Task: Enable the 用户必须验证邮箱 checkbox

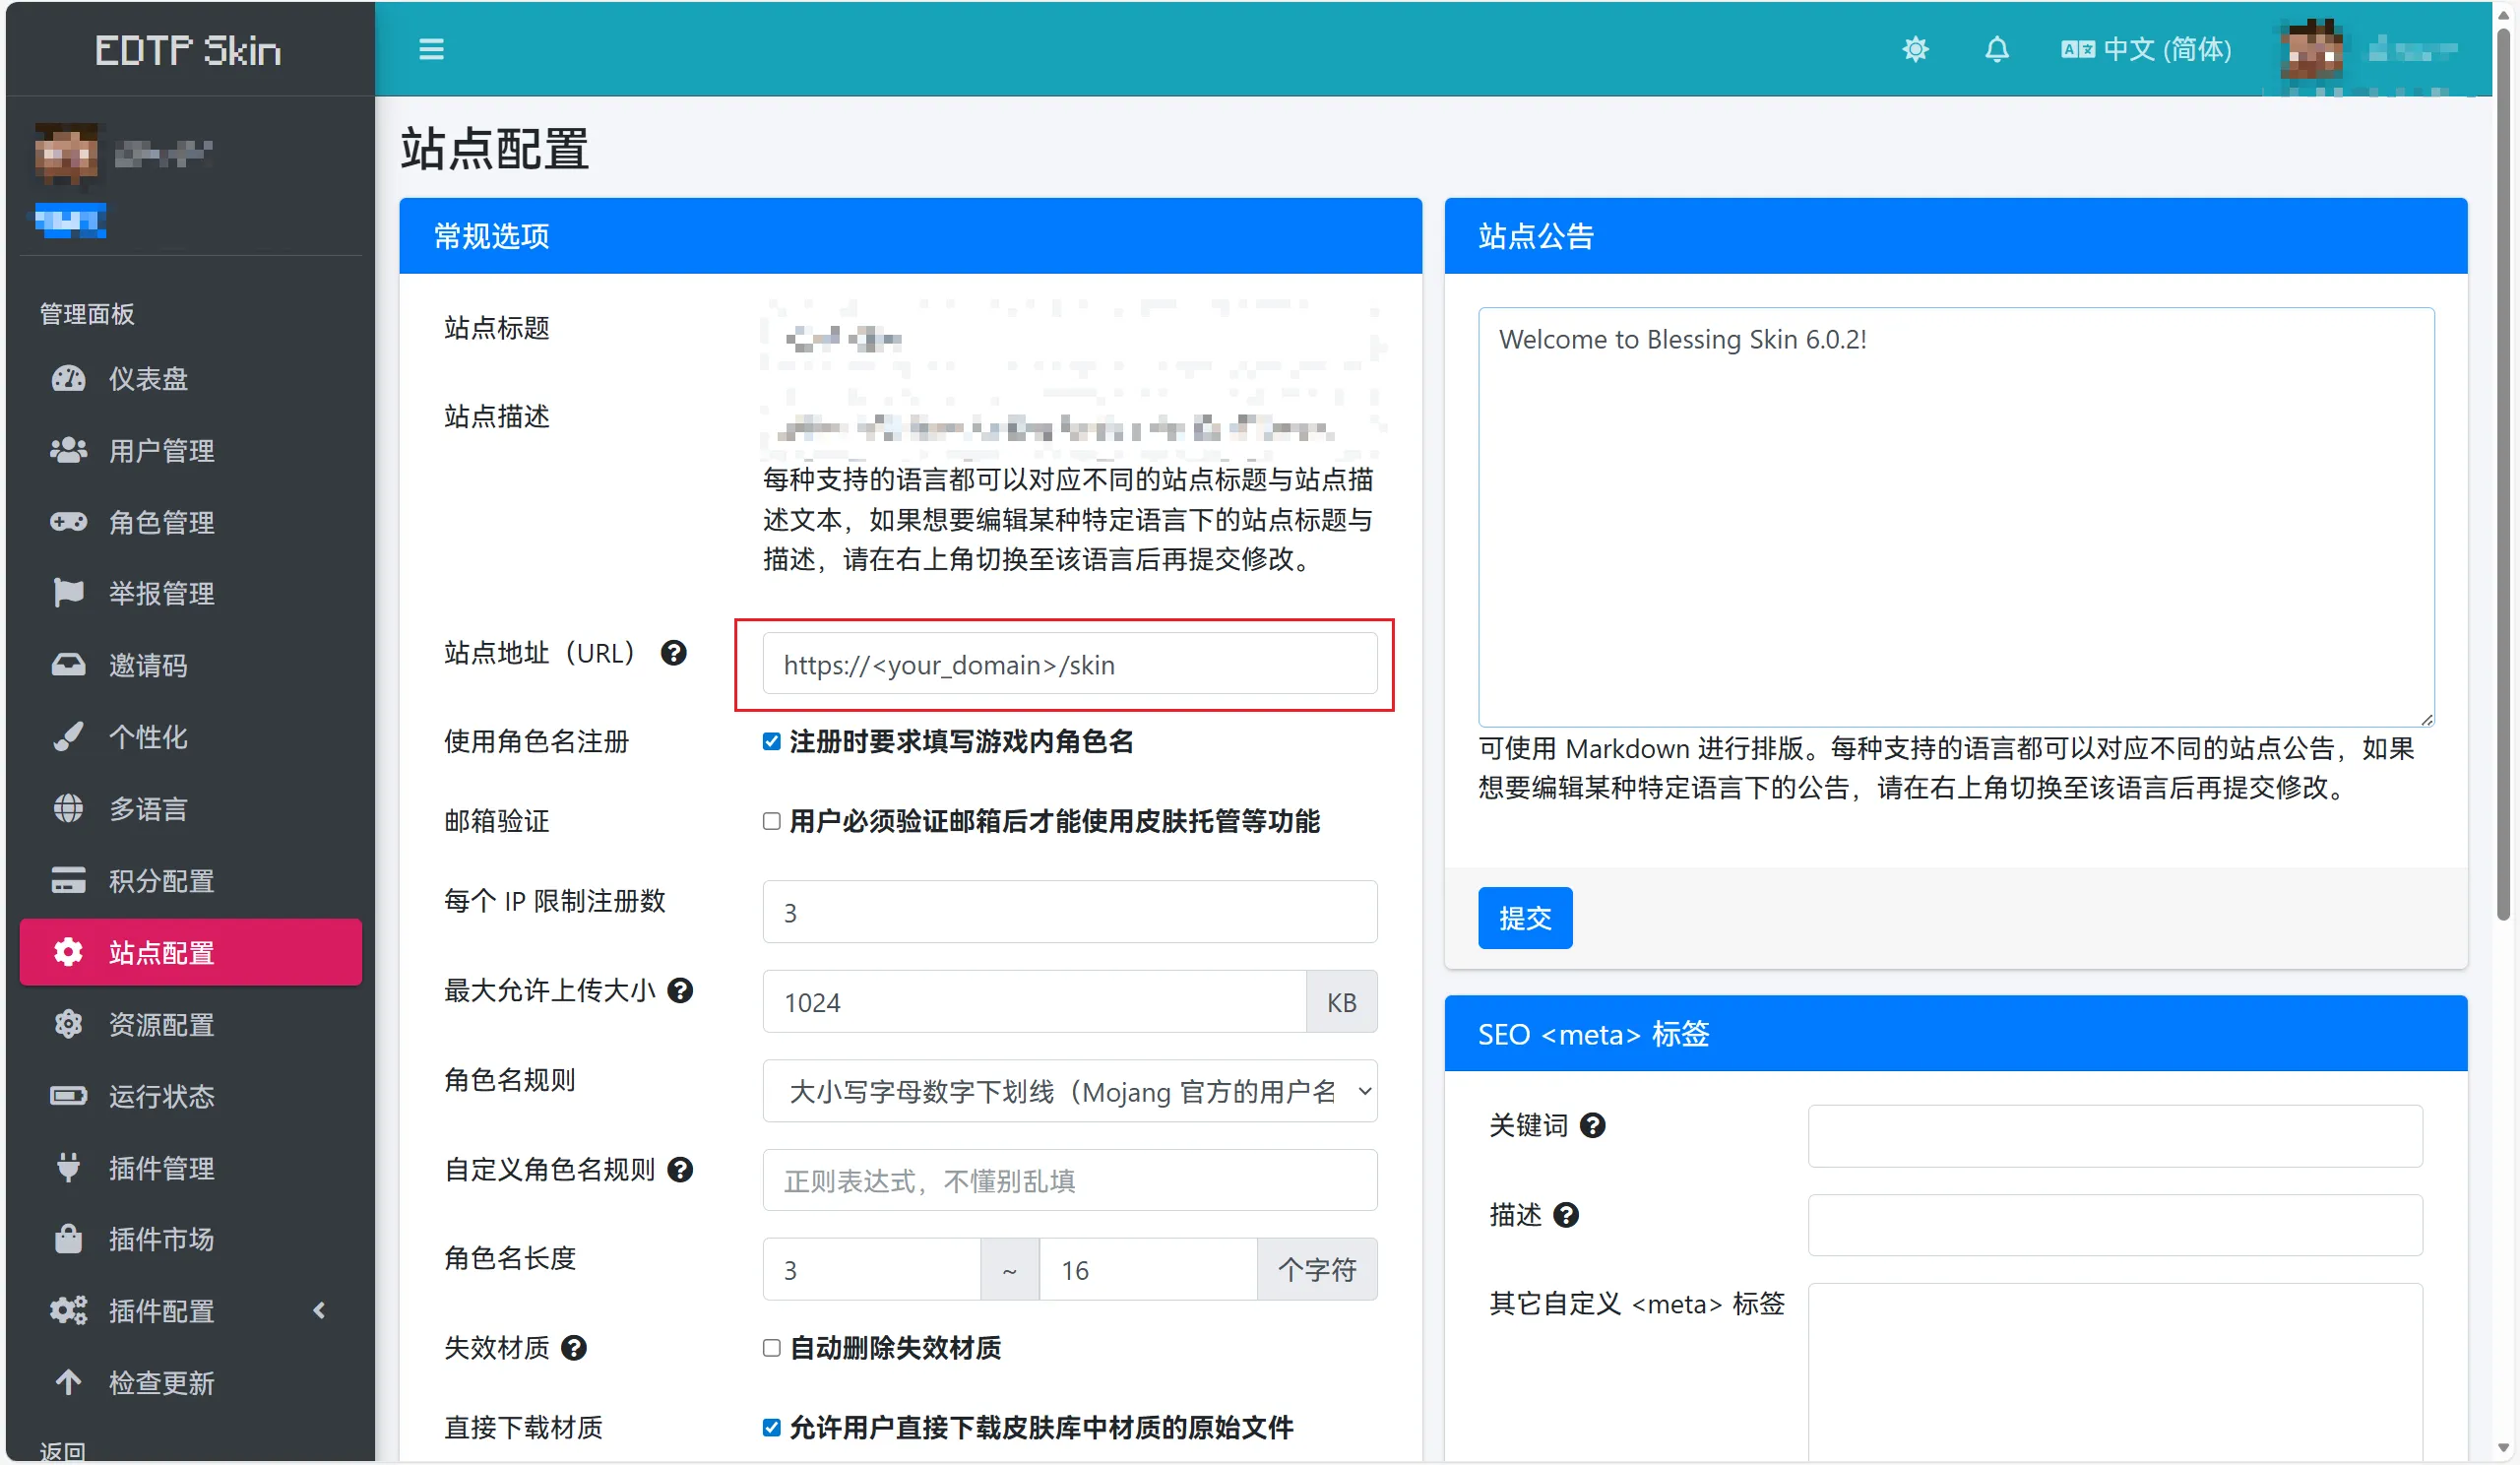Action: (771, 821)
